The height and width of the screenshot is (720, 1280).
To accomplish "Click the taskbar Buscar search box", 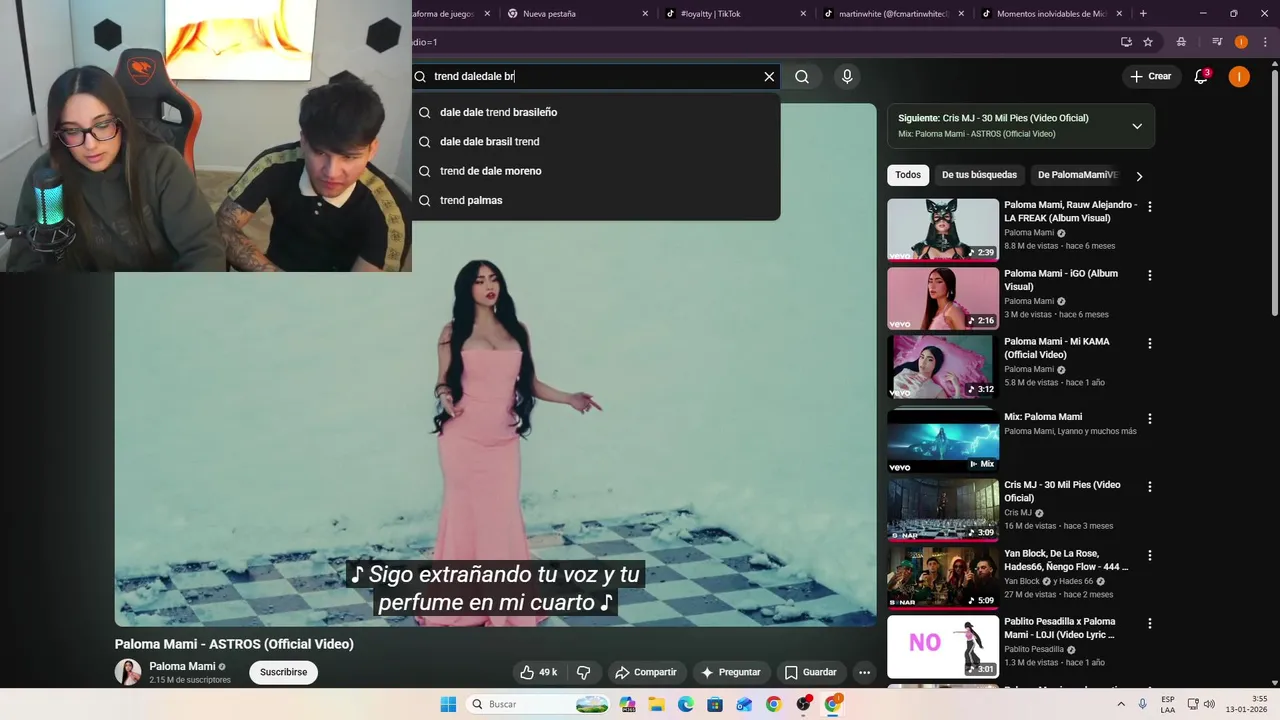I will pos(540,704).
